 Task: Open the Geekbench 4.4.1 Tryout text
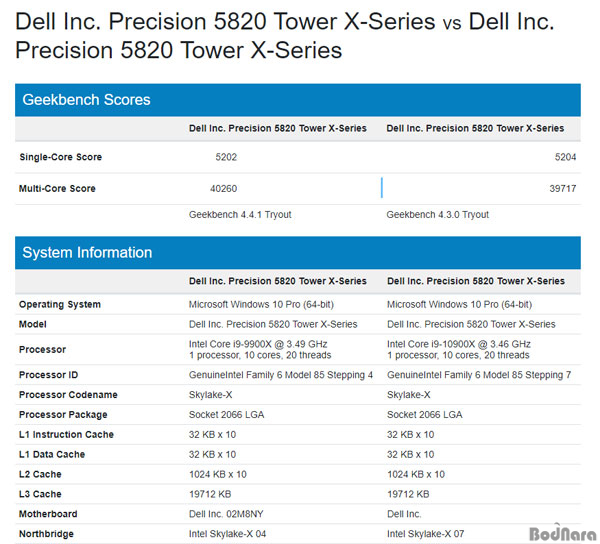coord(240,215)
